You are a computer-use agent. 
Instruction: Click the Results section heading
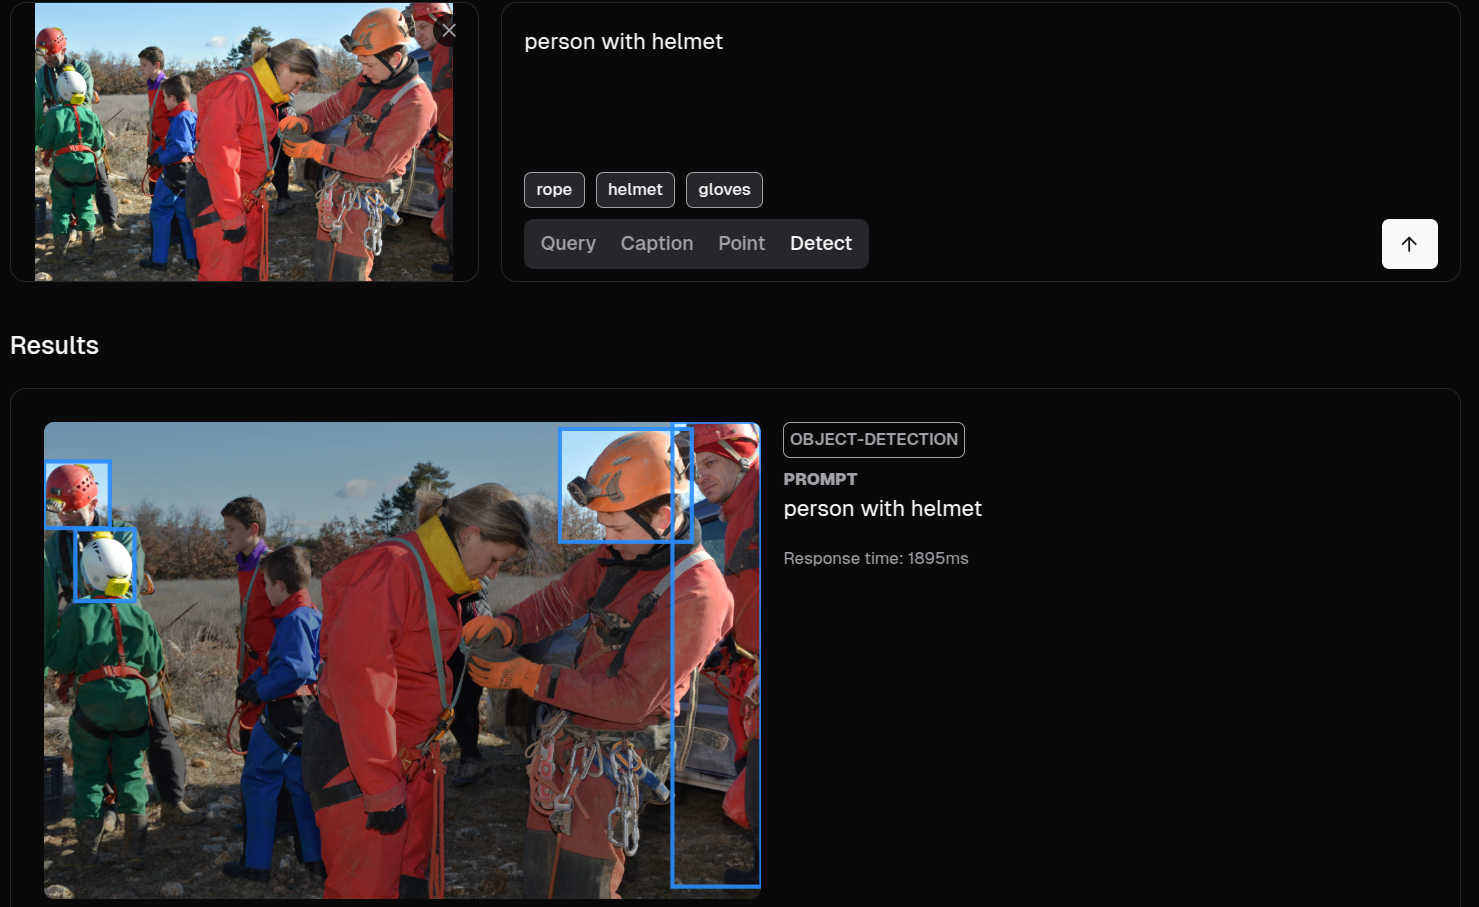click(x=55, y=346)
